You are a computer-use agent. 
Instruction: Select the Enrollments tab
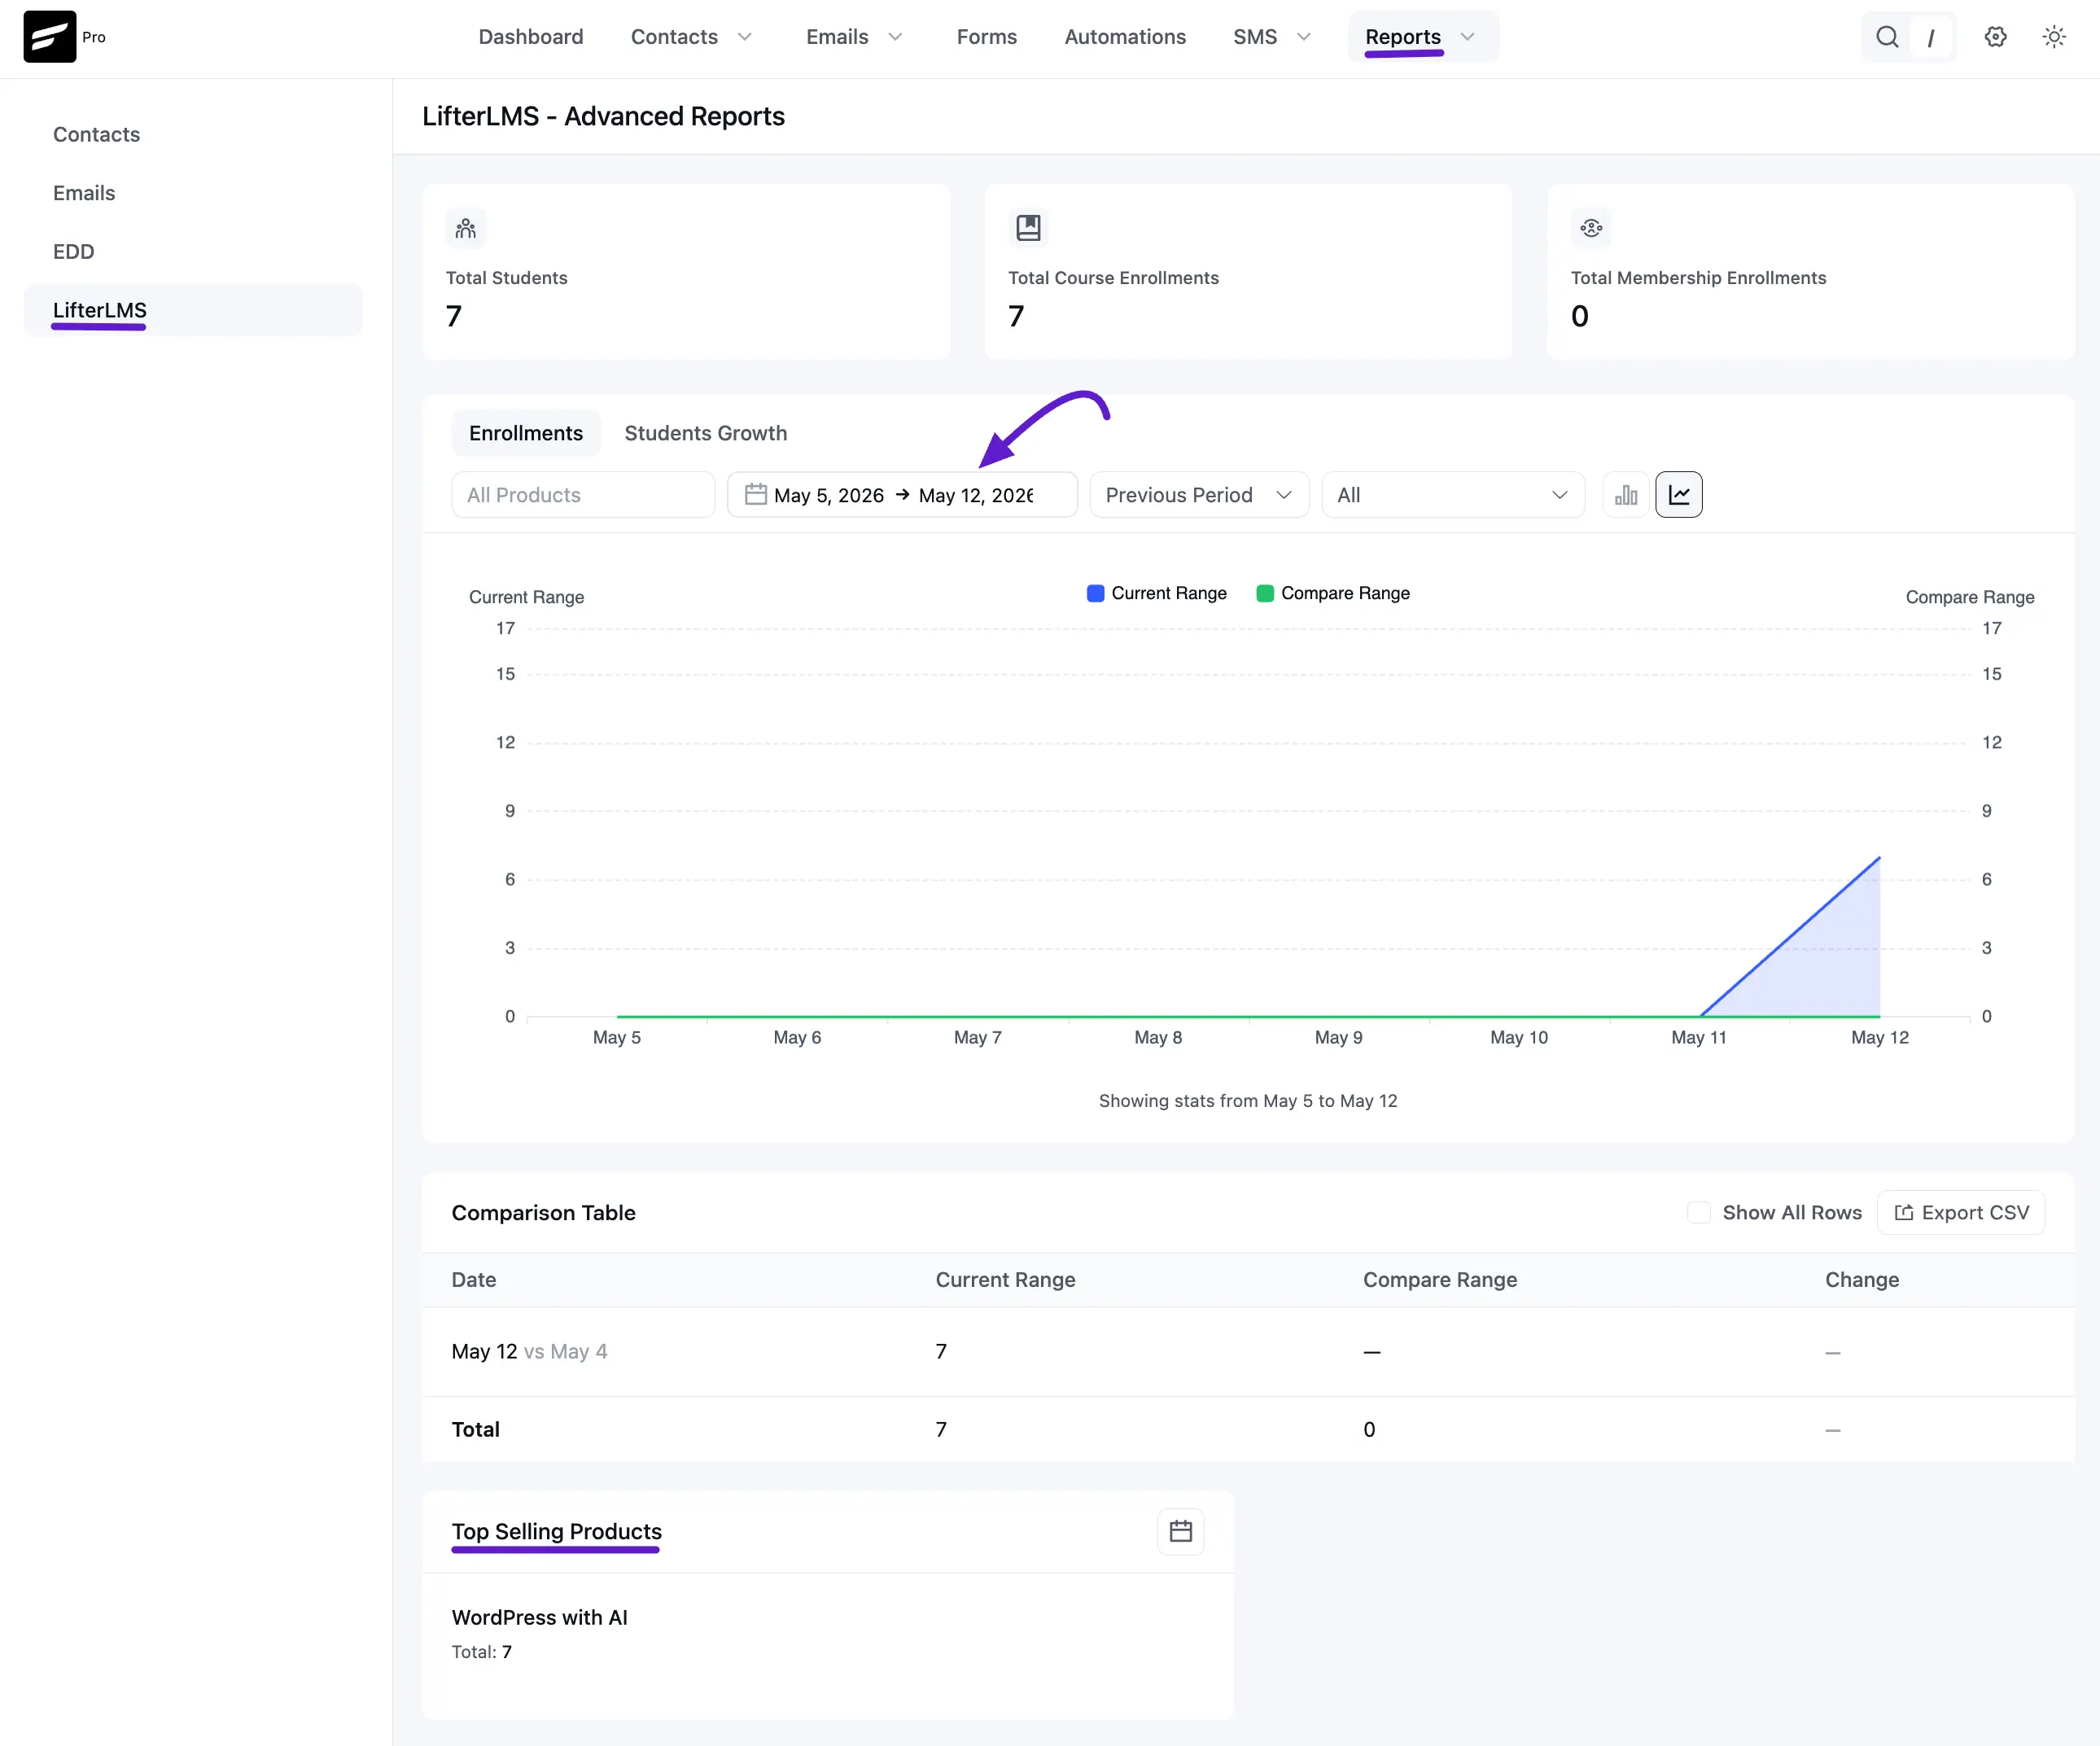click(526, 433)
